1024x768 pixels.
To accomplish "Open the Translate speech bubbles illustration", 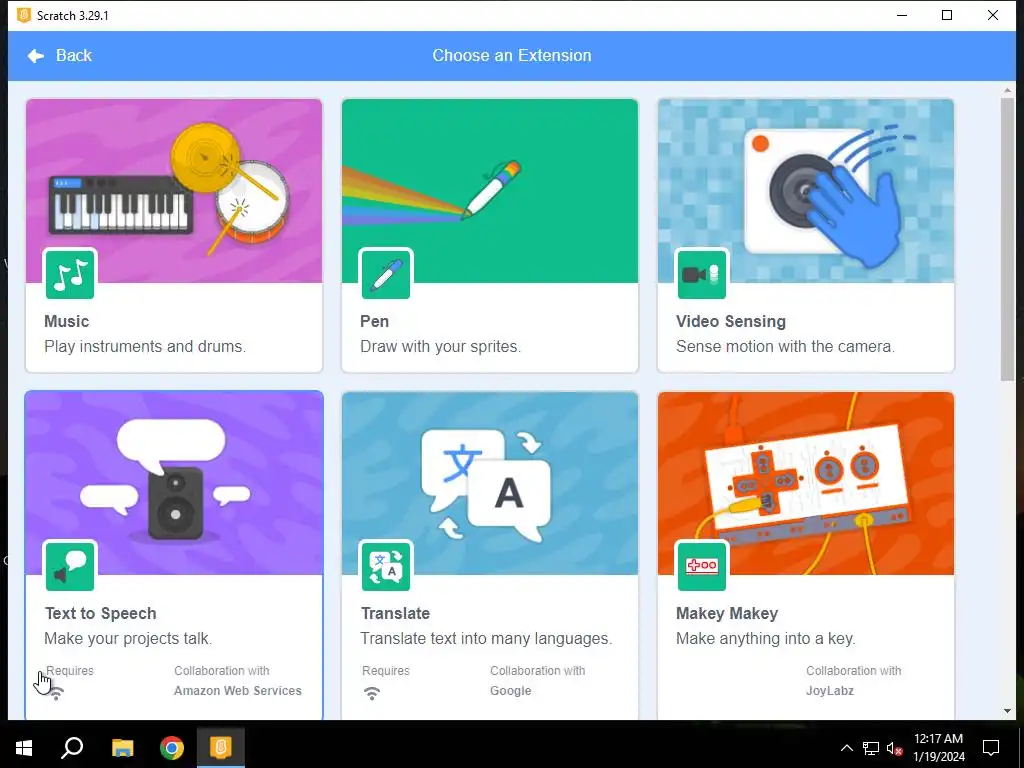I will 490,483.
